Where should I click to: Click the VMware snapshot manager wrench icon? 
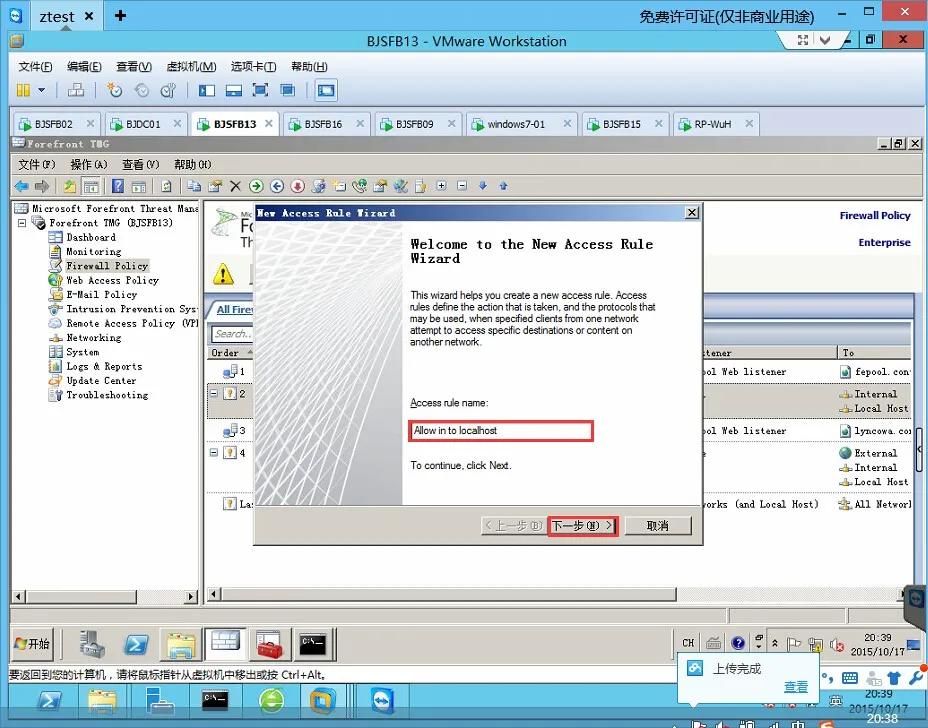pyautogui.click(x=169, y=90)
